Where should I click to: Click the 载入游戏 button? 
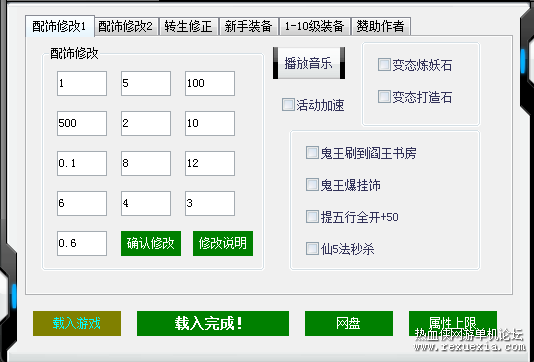coord(77,323)
